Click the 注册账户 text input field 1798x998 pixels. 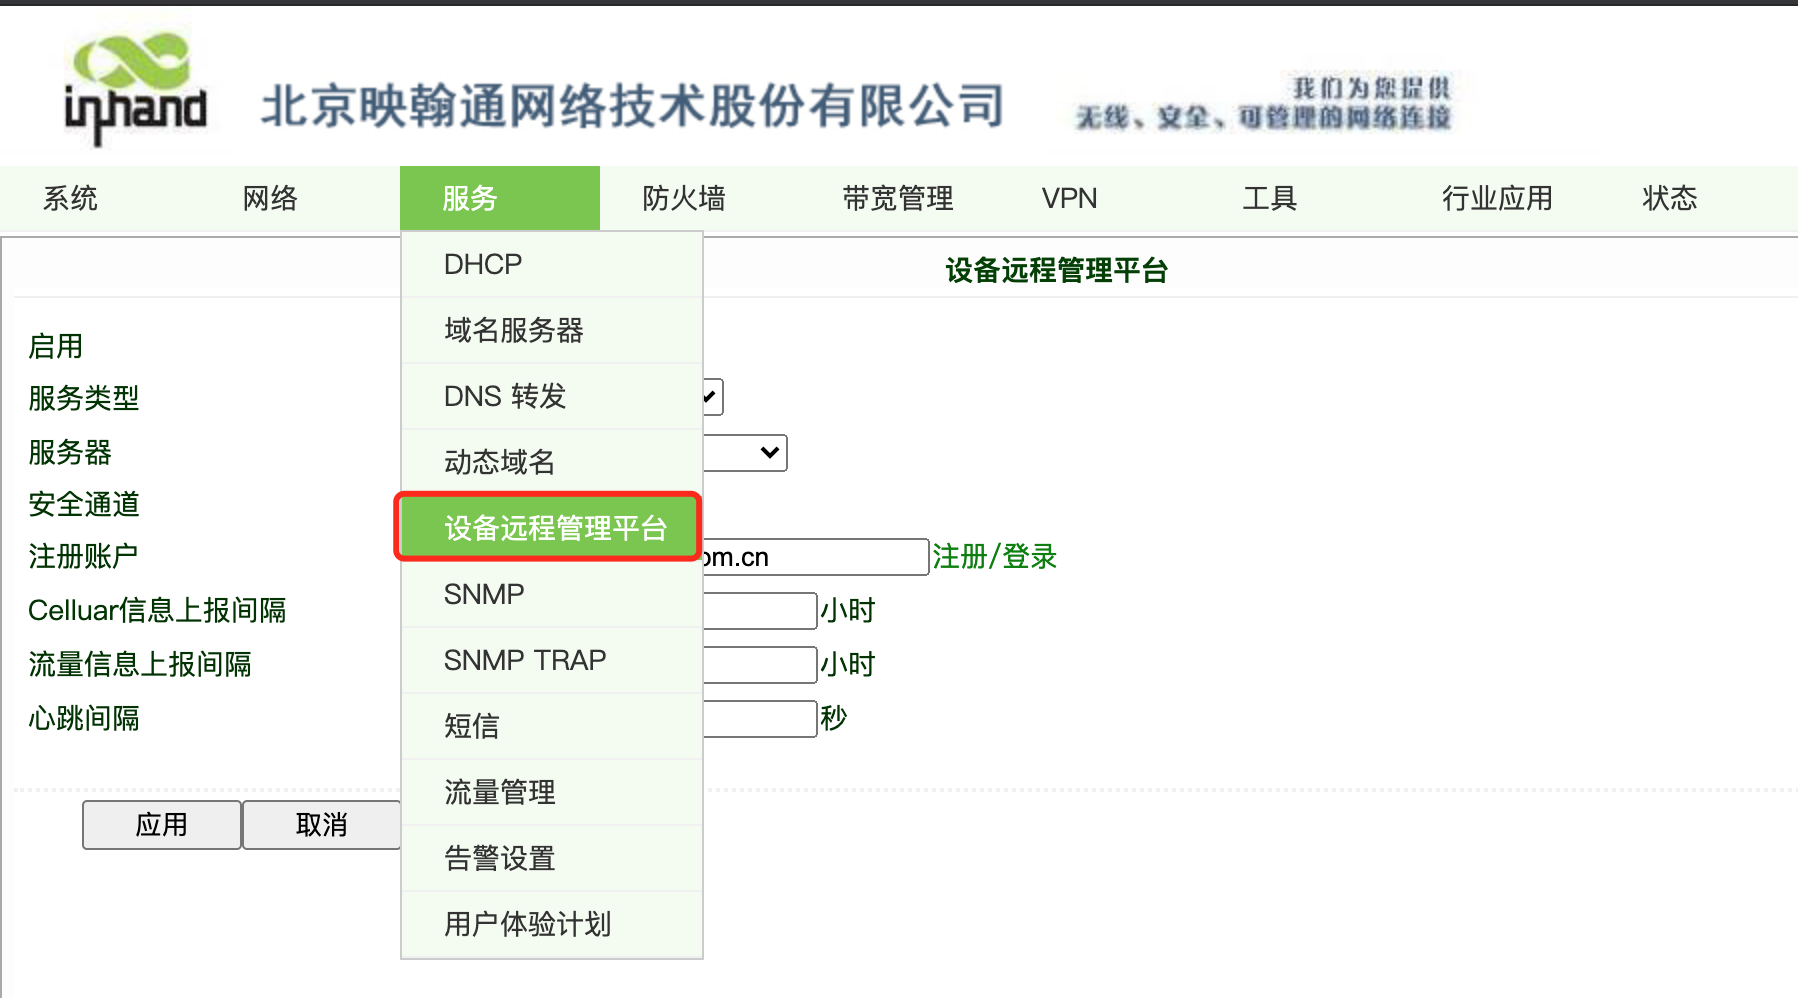815,557
